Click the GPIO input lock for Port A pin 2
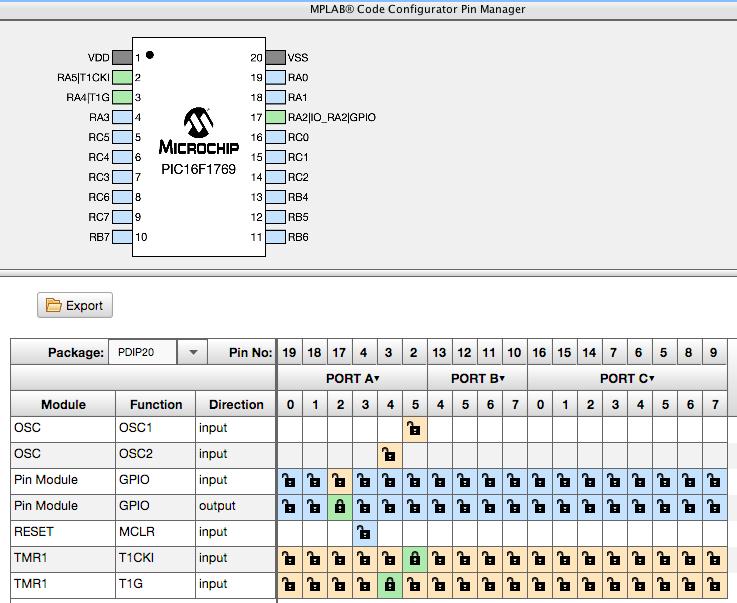This screenshot has height=603, width=737. (x=339, y=481)
